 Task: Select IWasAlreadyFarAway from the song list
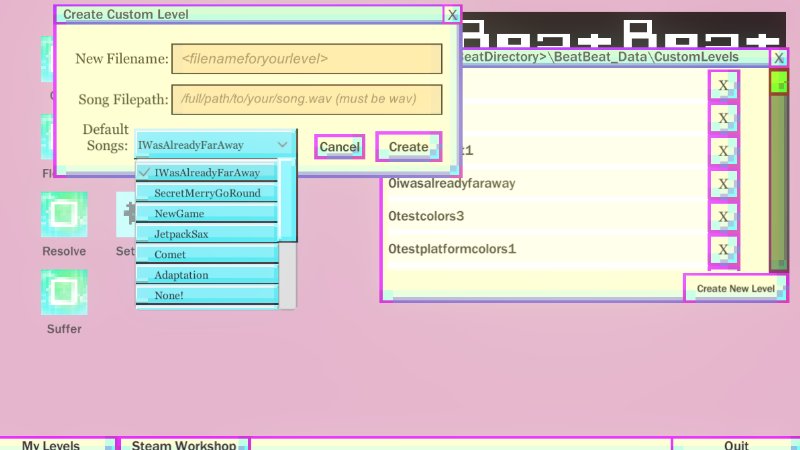[x=207, y=172]
